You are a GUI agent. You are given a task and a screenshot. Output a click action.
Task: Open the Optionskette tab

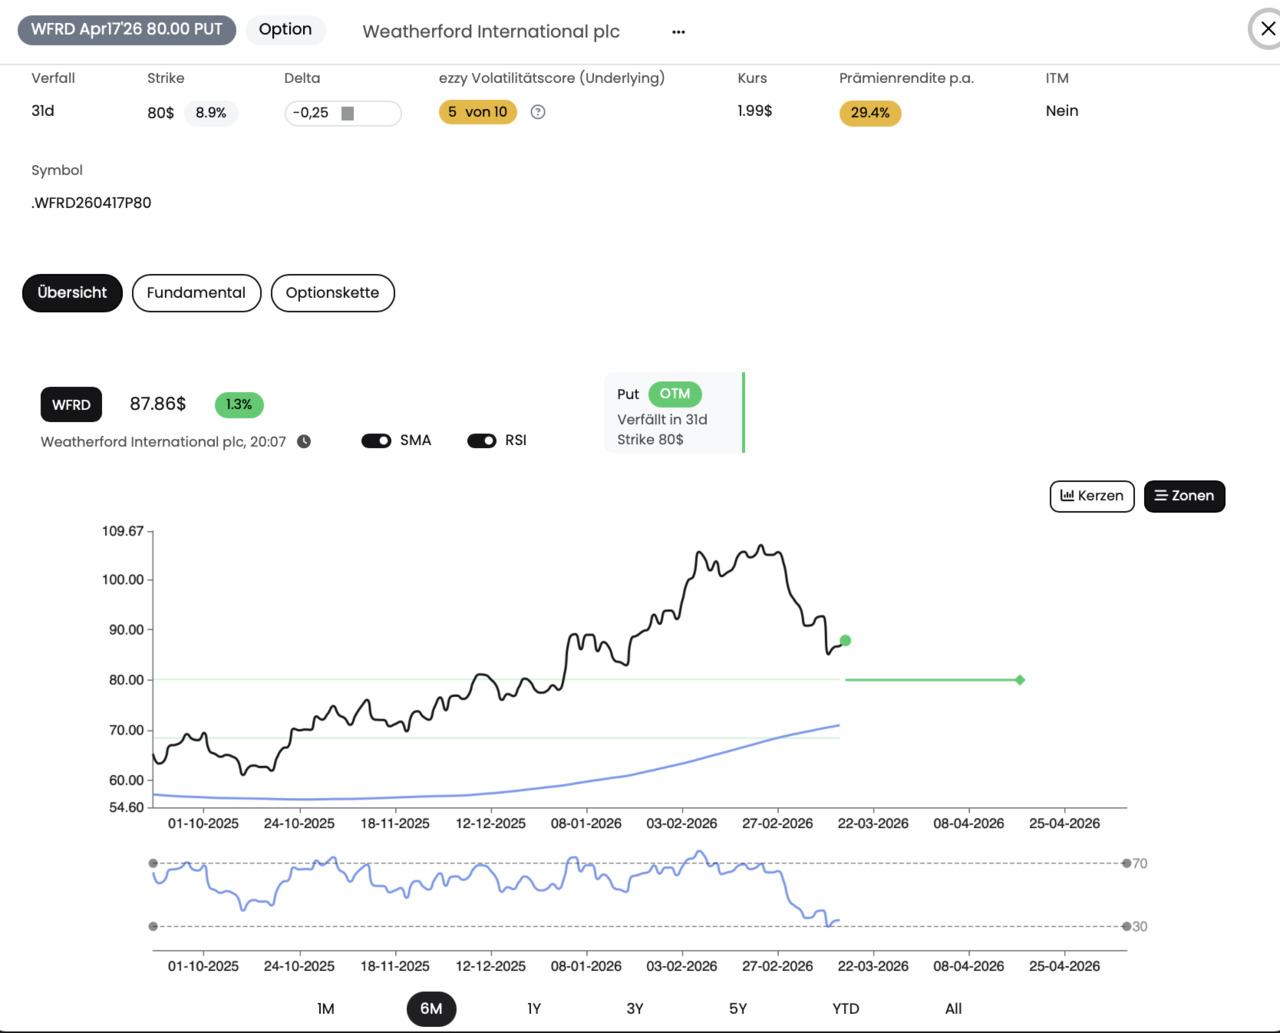point(332,293)
